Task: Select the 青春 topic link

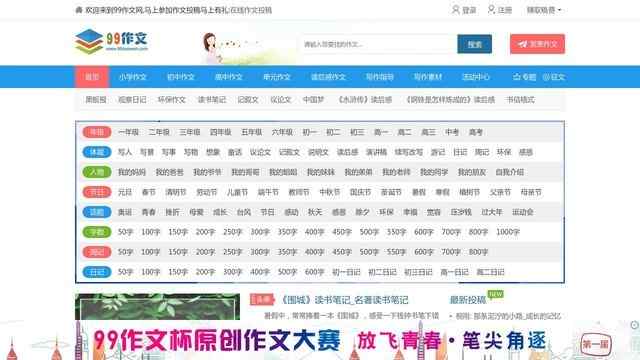Action: tap(149, 212)
